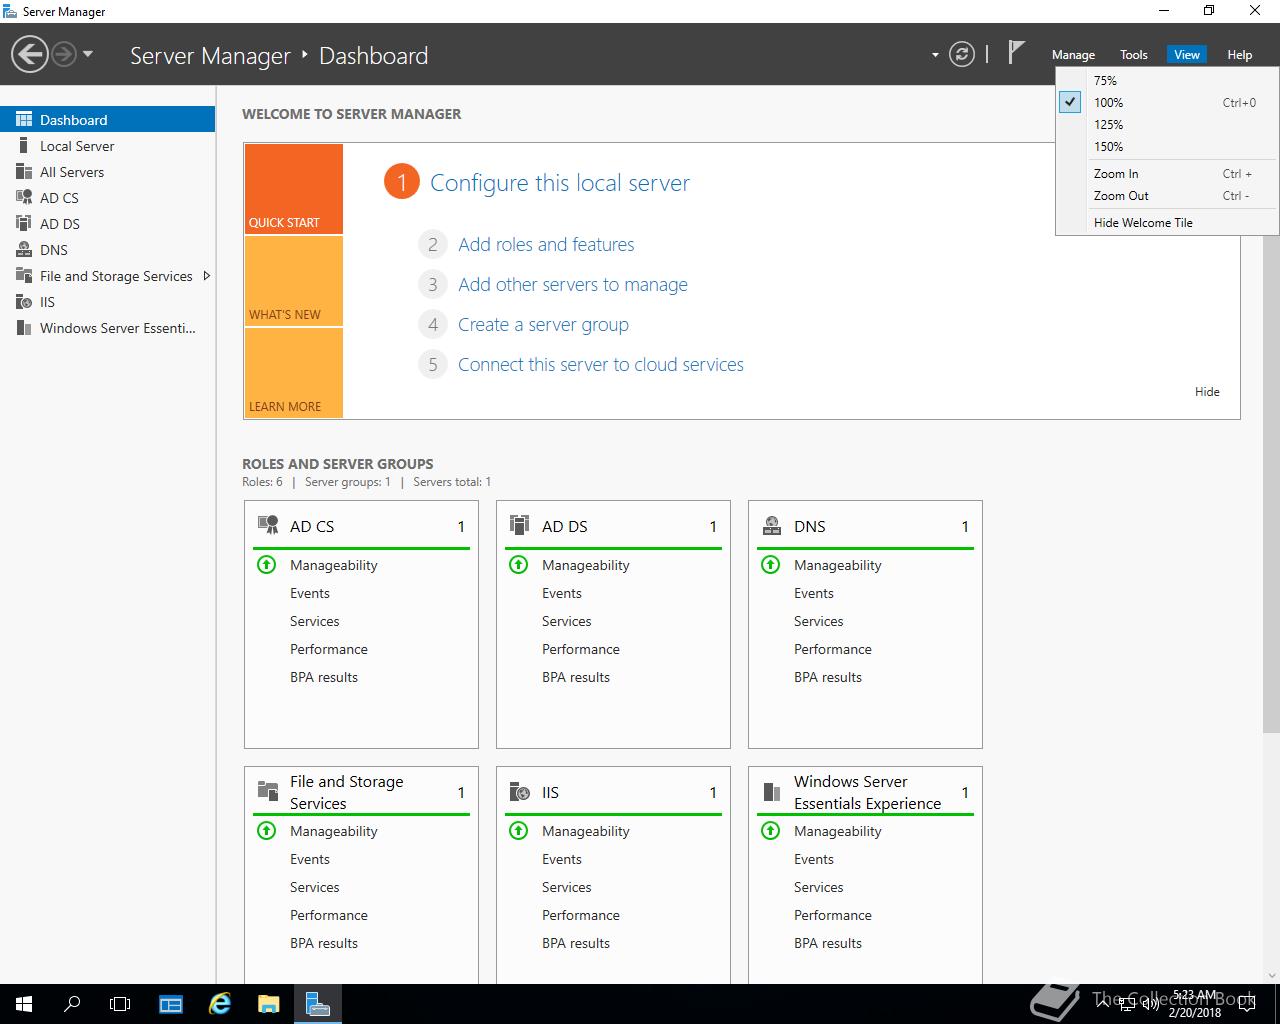This screenshot has width=1280, height=1024.
Task: Click the AD DS role tile icon
Action: point(519,526)
